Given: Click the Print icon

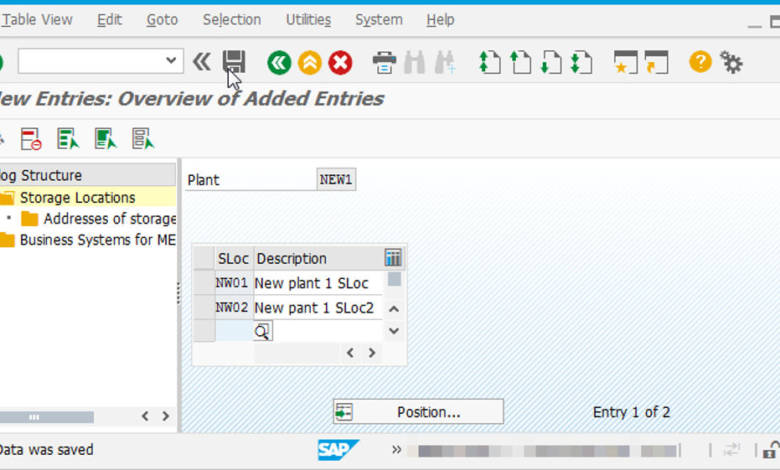Looking at the screenshot, I should tap(384, 63).
